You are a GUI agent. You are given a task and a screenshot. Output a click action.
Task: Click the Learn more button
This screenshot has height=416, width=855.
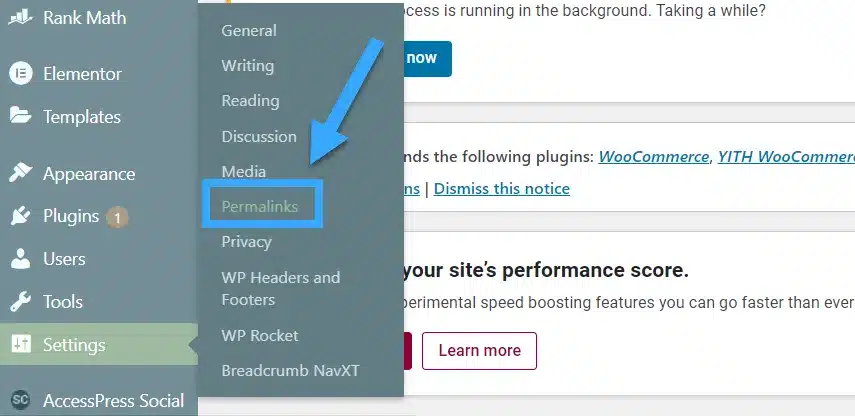point(479,351)
